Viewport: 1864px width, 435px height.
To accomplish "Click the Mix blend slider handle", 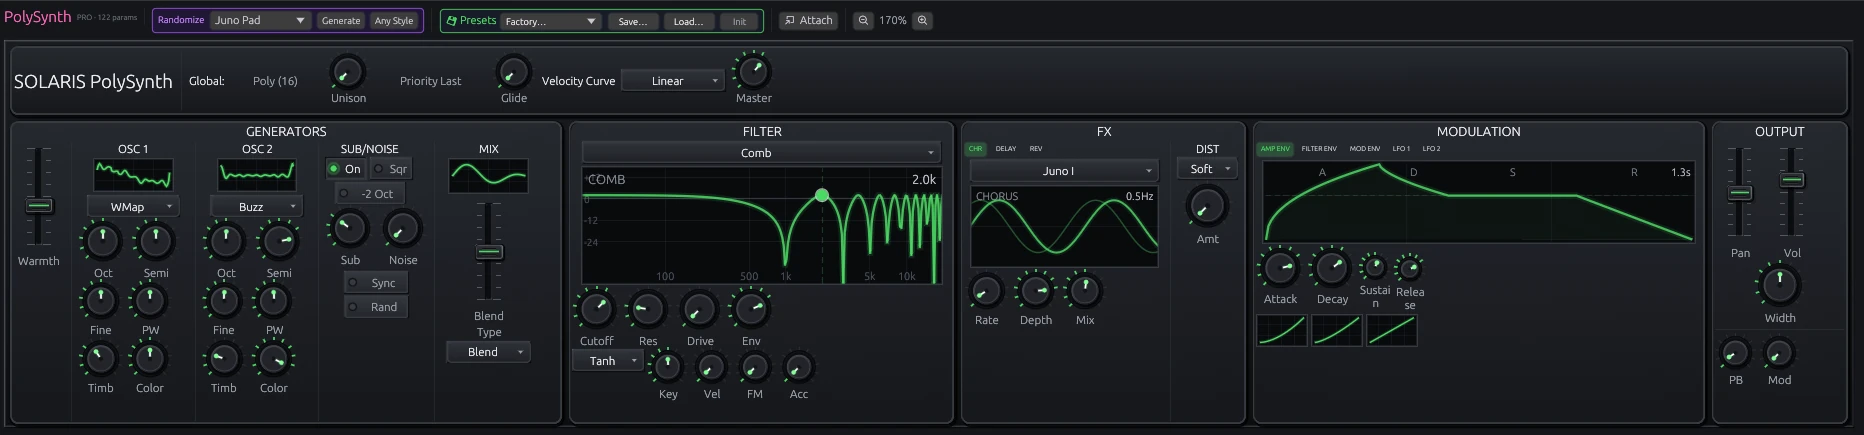I will coord(489,252).
